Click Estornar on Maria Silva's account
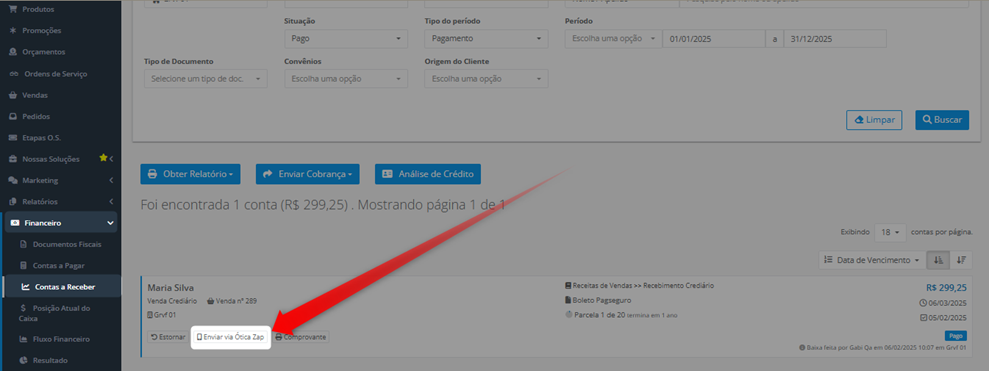989x371 pixels. coord(168,337)
